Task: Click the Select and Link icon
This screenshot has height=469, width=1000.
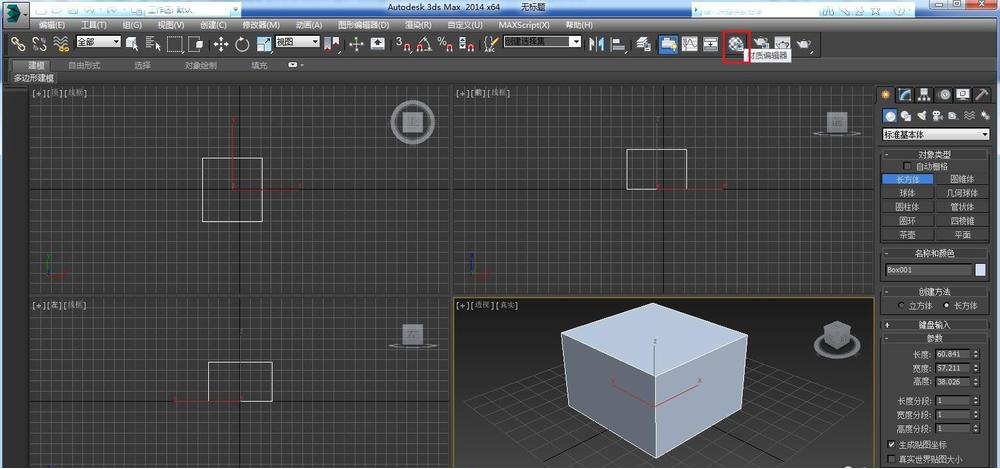Action: 17,44
